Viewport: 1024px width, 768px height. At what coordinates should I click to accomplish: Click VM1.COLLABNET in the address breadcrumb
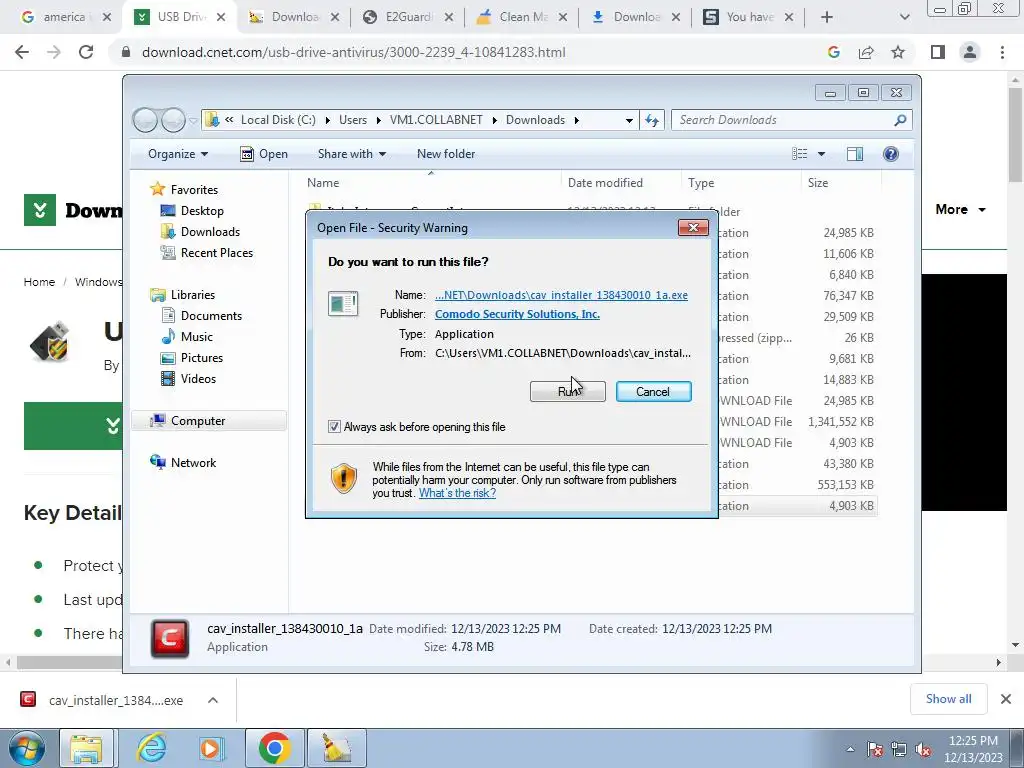[436, 120]
